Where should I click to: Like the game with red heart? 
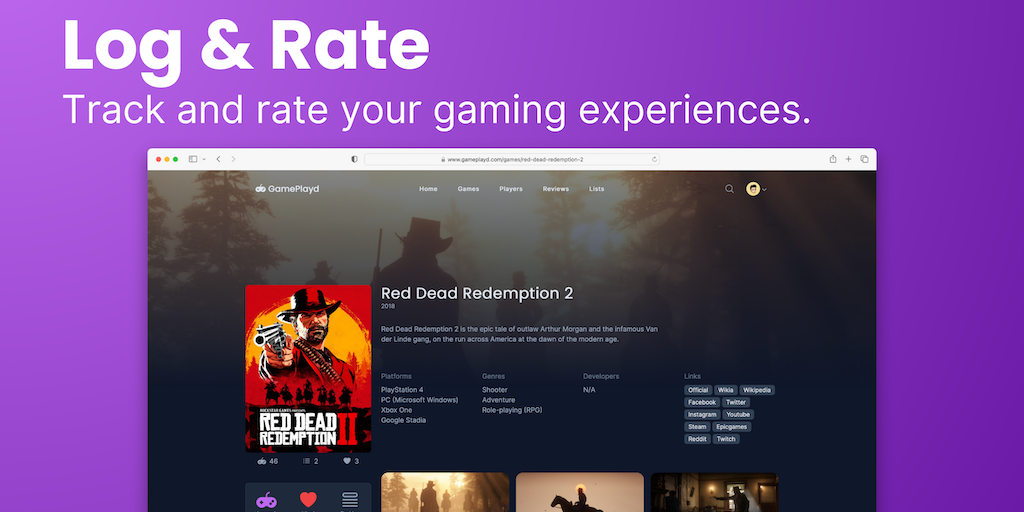pos(308,500)
